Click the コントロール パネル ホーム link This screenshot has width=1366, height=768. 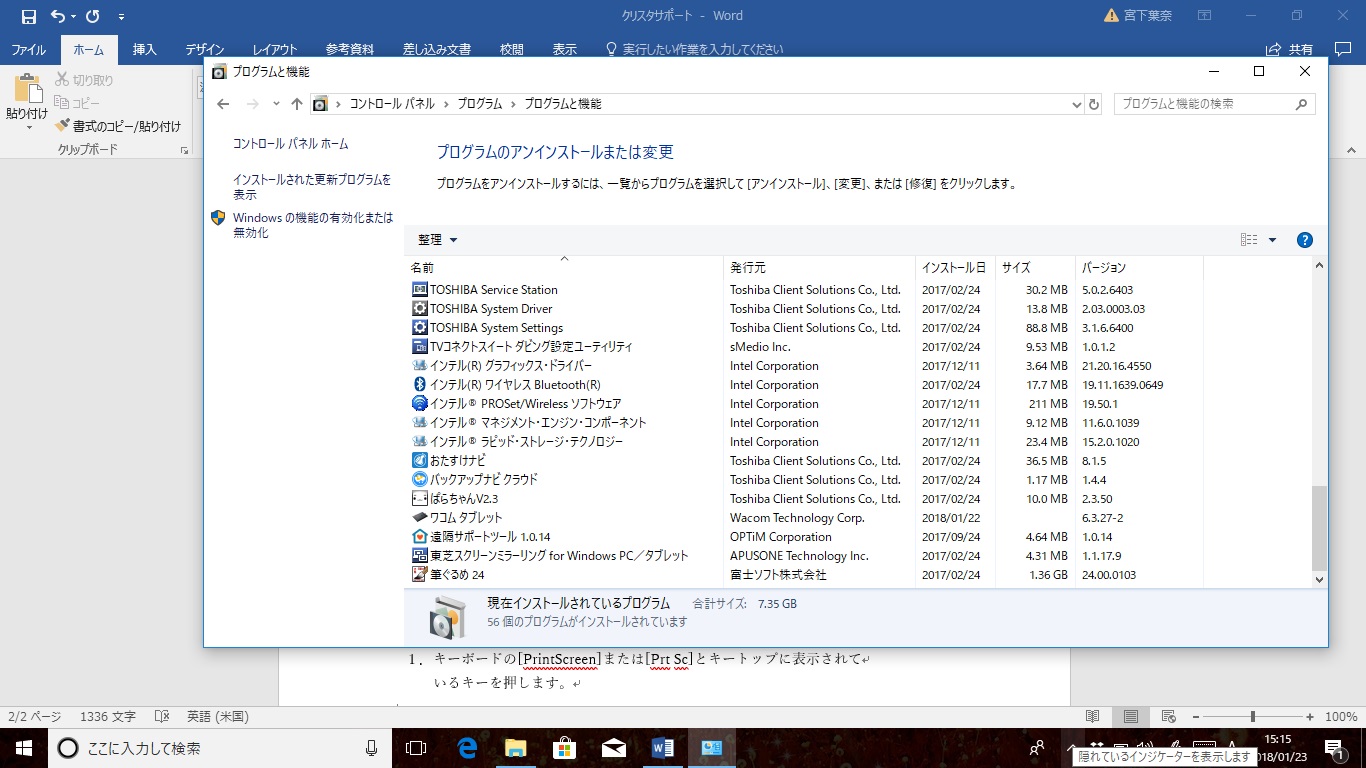pyautogui.click(x=290, y=144)
